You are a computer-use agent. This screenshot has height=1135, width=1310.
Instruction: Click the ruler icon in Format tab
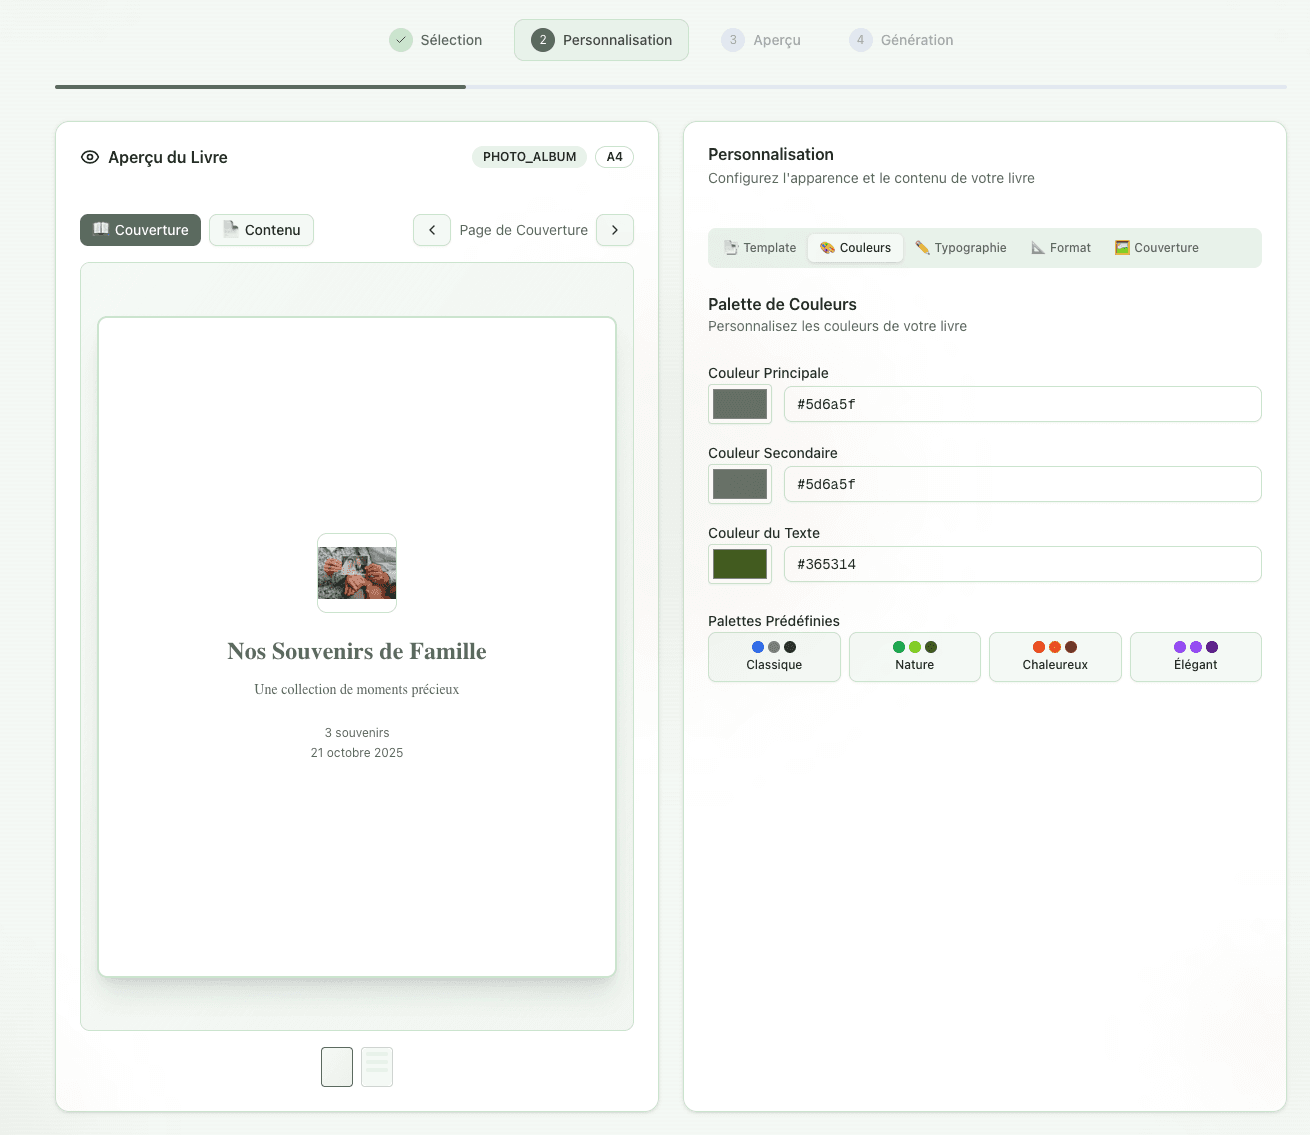[1038, 248]
